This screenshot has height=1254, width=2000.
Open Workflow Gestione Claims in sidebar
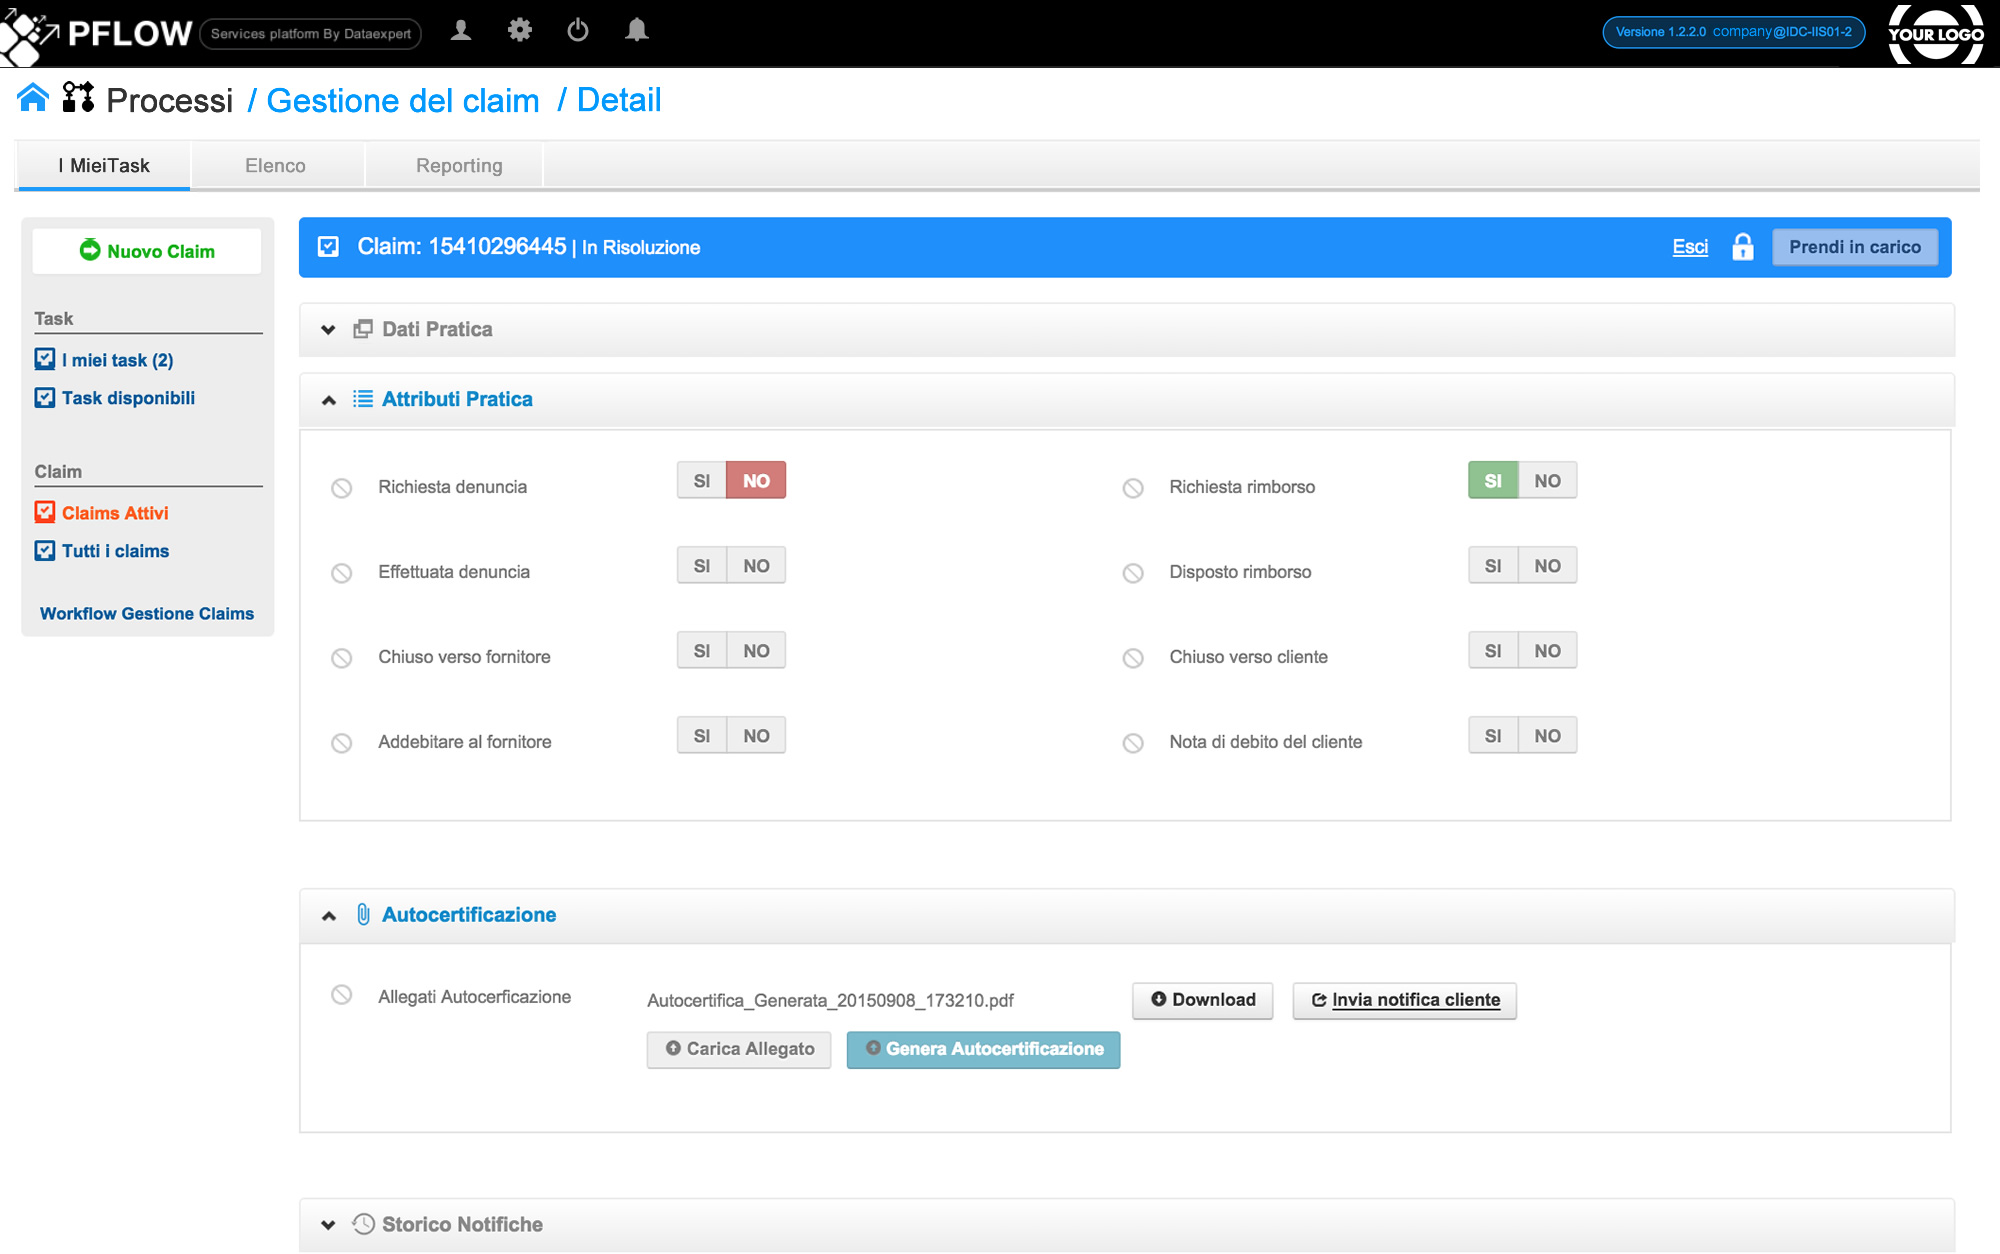147,614
